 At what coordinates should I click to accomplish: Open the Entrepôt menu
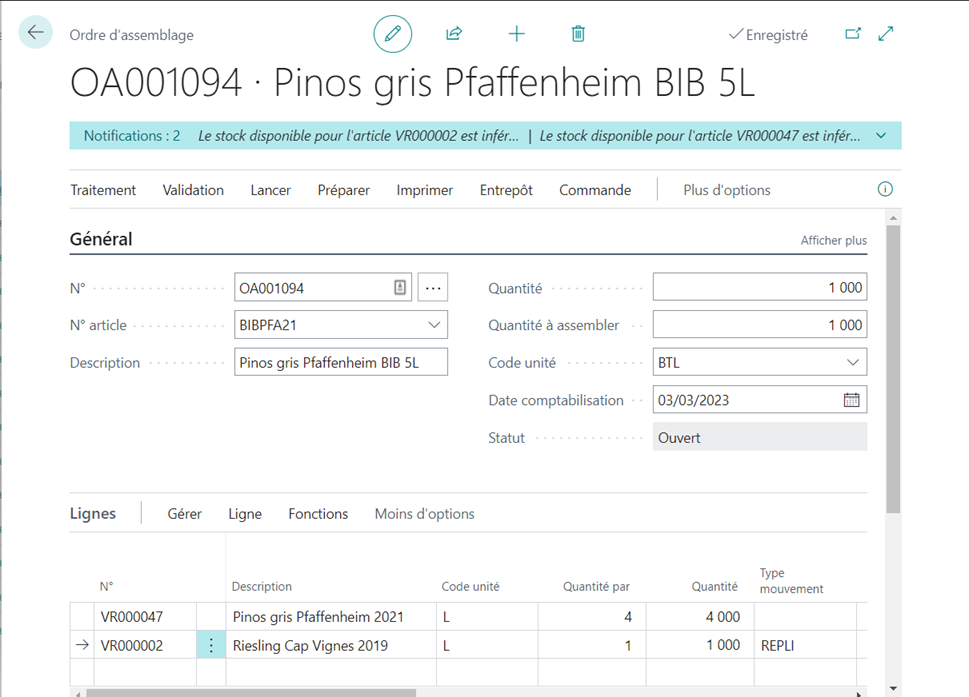coord(506,190)
